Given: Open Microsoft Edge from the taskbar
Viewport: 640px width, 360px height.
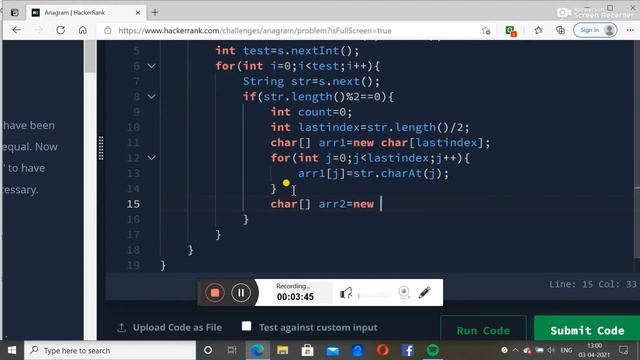Looking at the screenshot, I should [258, 350].
